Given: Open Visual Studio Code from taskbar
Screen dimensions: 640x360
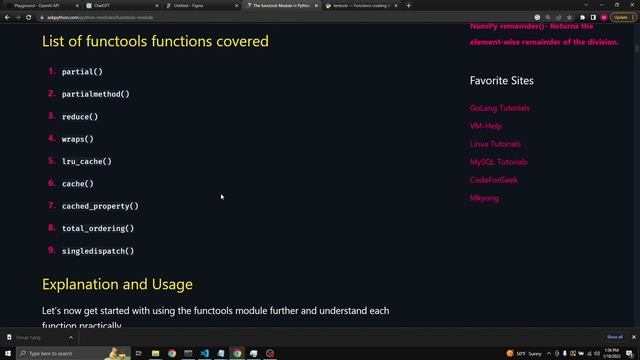Looking at the screenshot, I should (204, 353).
